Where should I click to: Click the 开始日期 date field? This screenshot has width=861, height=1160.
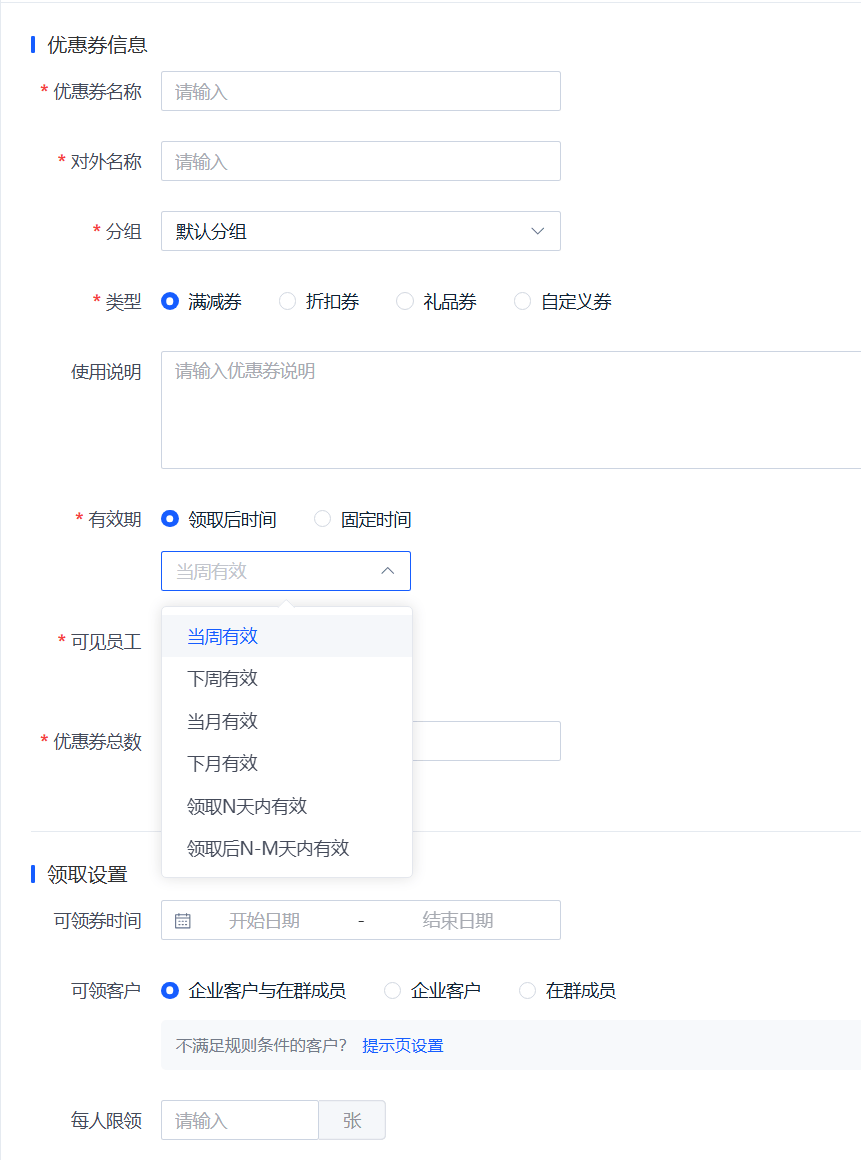tap(264, 920)
